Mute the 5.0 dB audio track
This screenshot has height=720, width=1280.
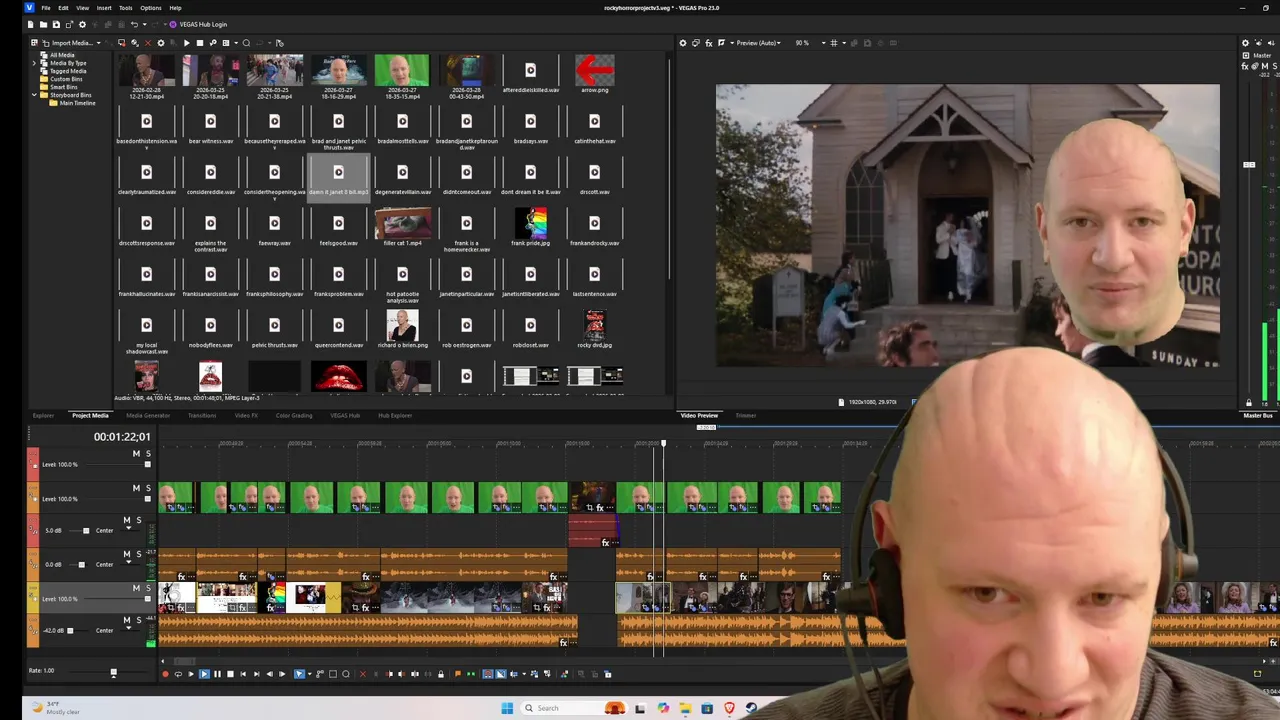tap(126, 520)
